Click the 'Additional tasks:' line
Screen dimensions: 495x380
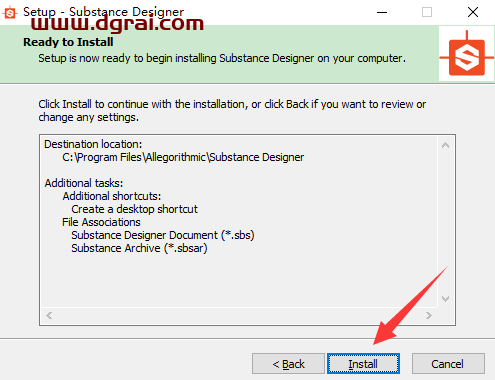(x=84, y=183)
